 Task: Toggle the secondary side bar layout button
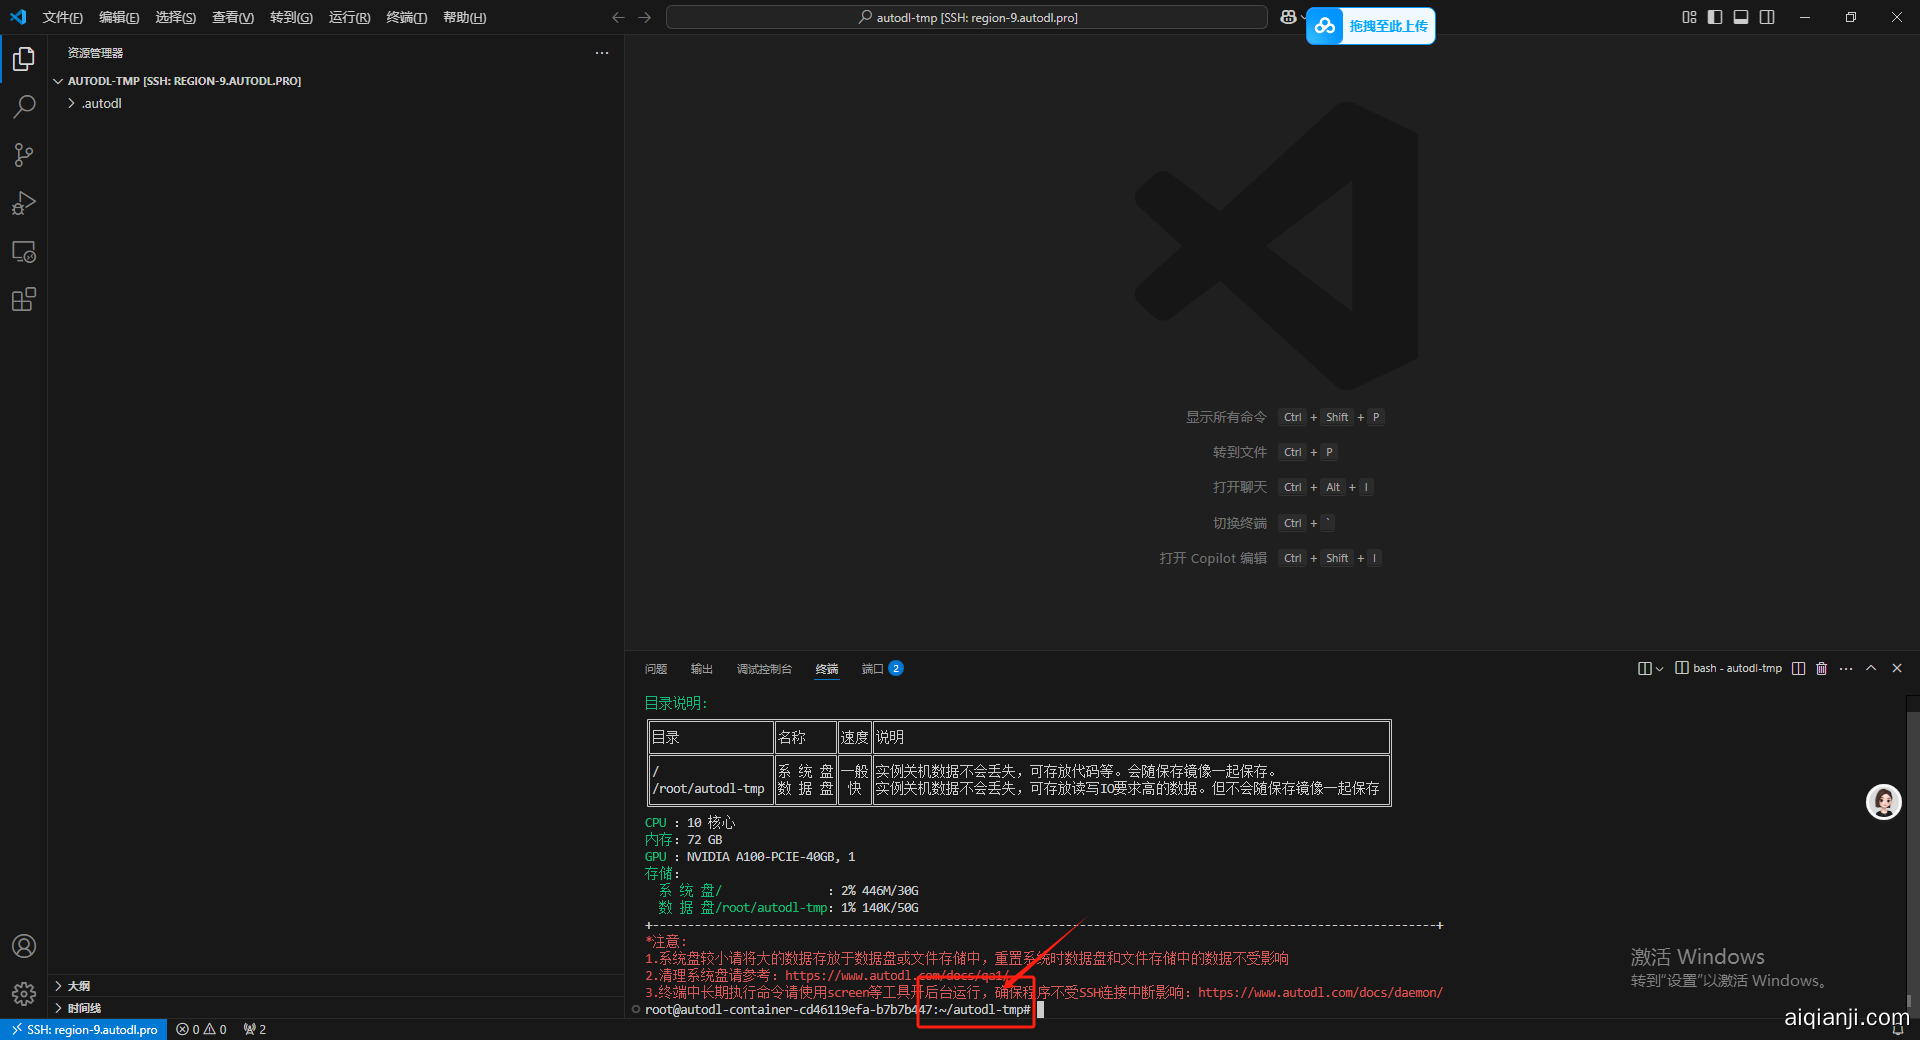click(1767, 17)
